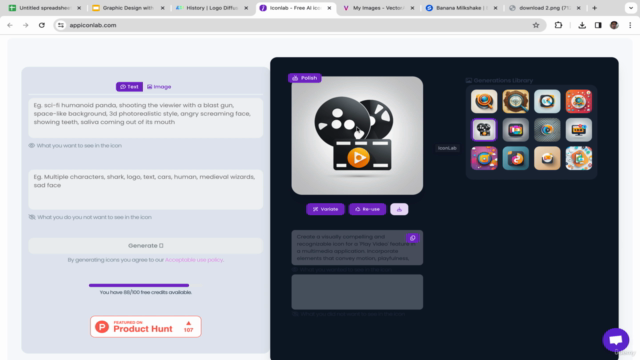Select the gray video screen library icon
This screenshot has height=360, width=640.
tap(516, 130)
